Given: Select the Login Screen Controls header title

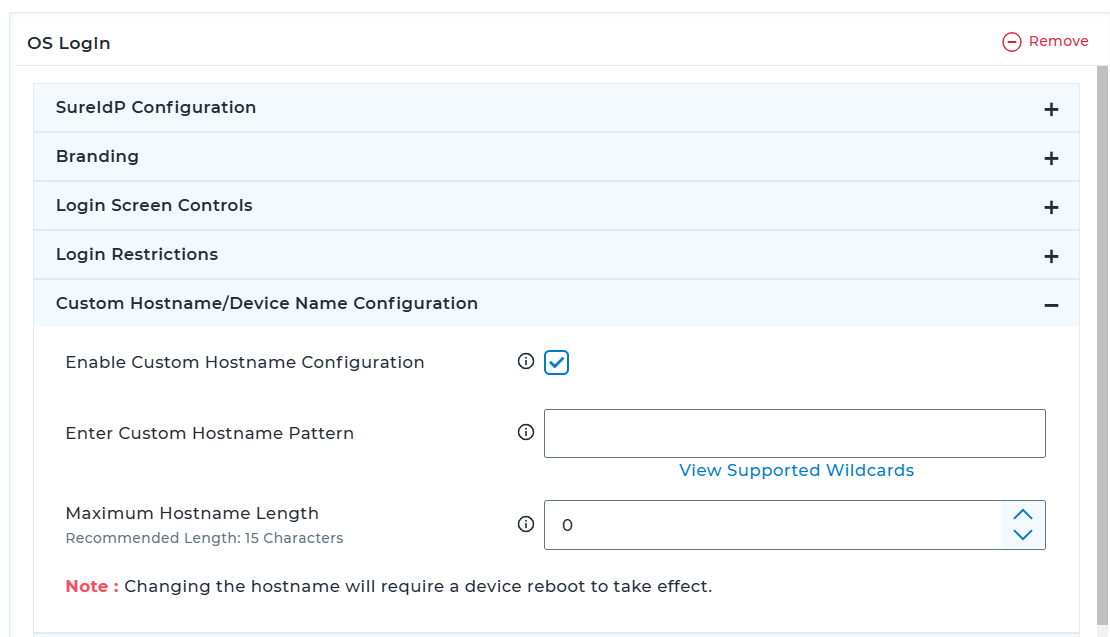Looking at the screenshot, I should coord(154,205).
